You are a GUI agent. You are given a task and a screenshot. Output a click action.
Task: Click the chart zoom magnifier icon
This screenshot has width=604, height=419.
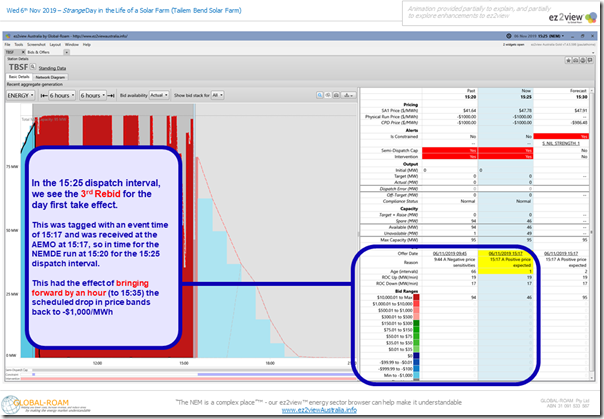(320, 95)
